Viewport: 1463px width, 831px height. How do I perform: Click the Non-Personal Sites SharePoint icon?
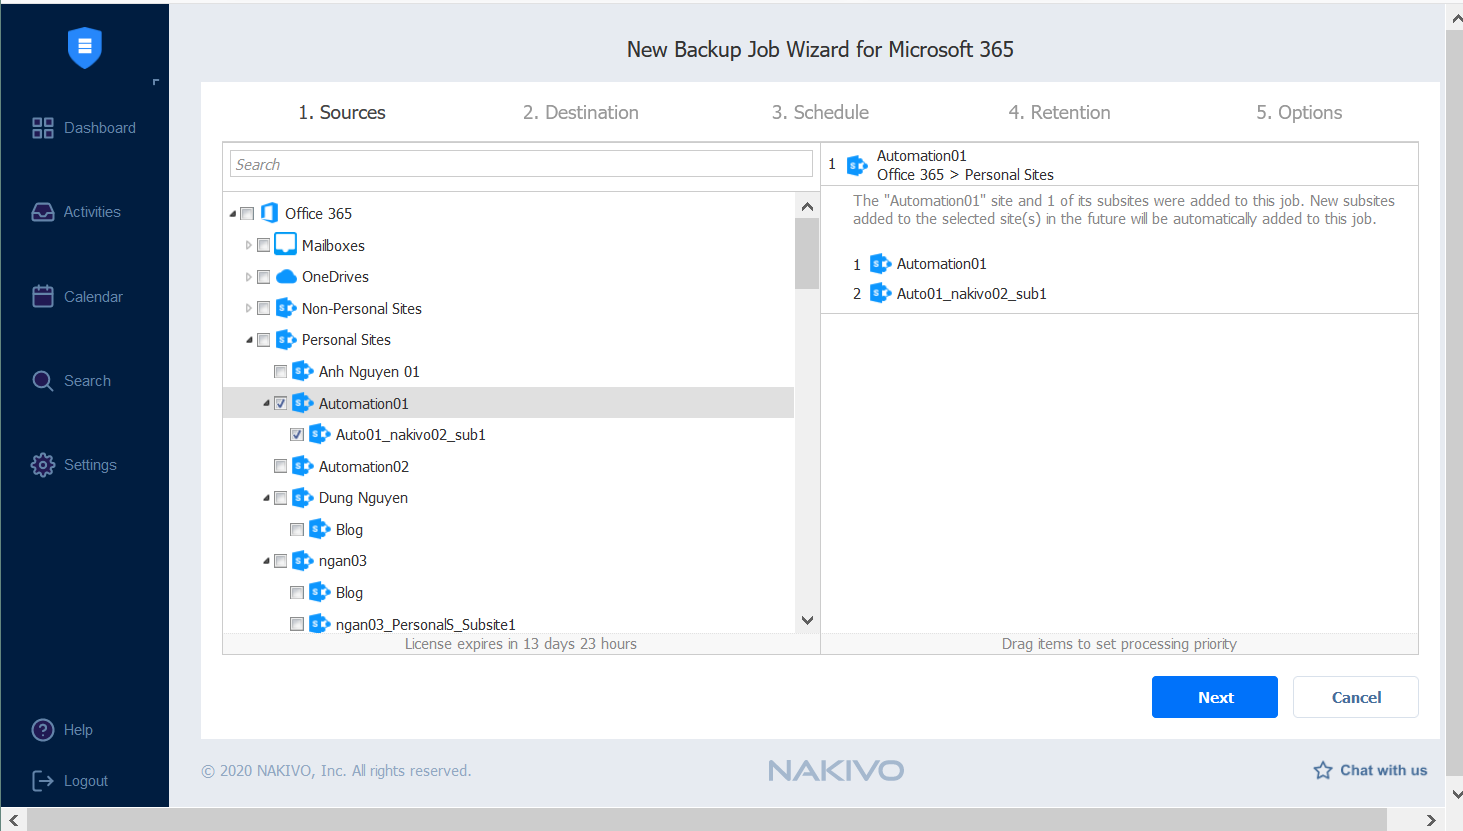tap(286, 308)
